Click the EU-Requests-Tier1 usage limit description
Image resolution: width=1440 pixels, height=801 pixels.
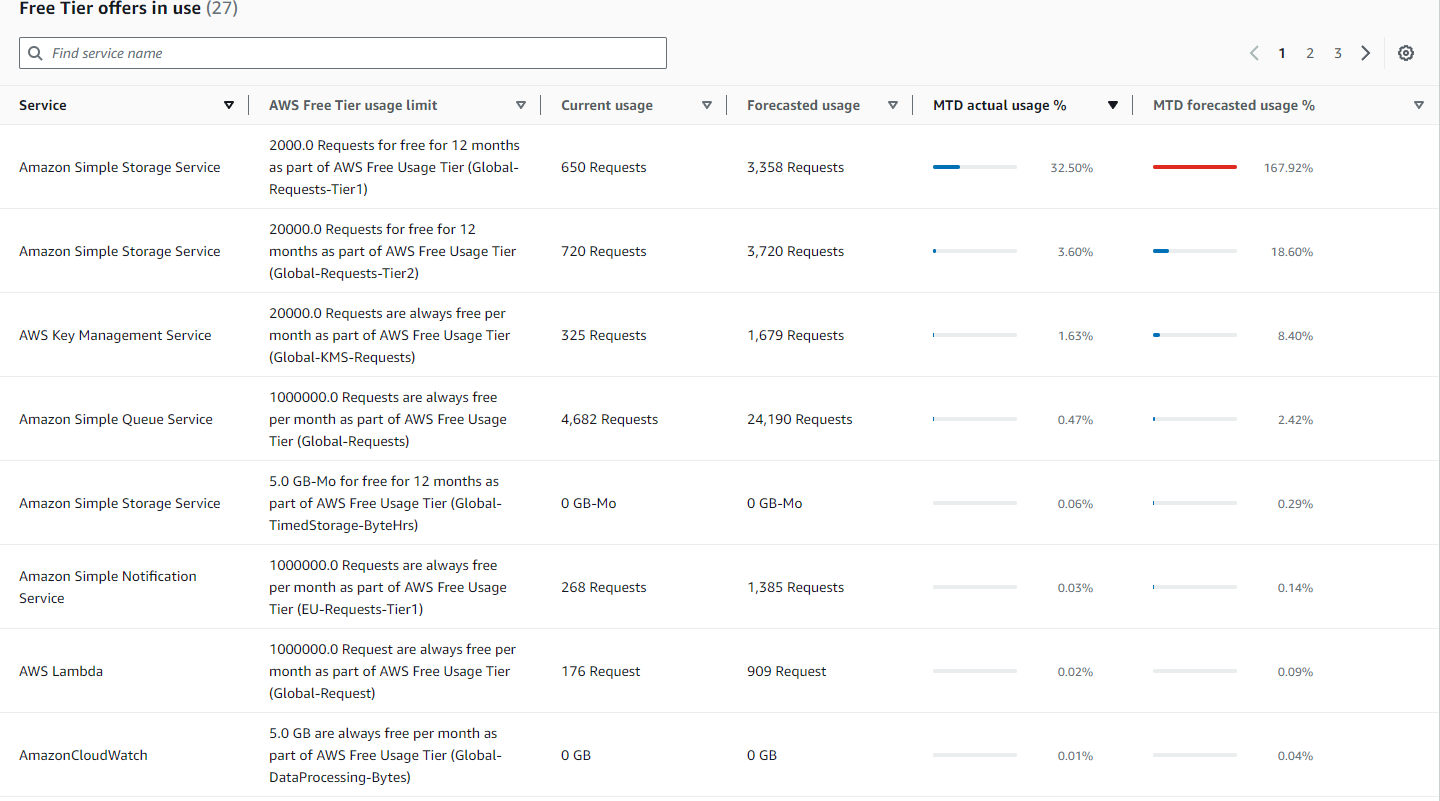click(388, 587)
